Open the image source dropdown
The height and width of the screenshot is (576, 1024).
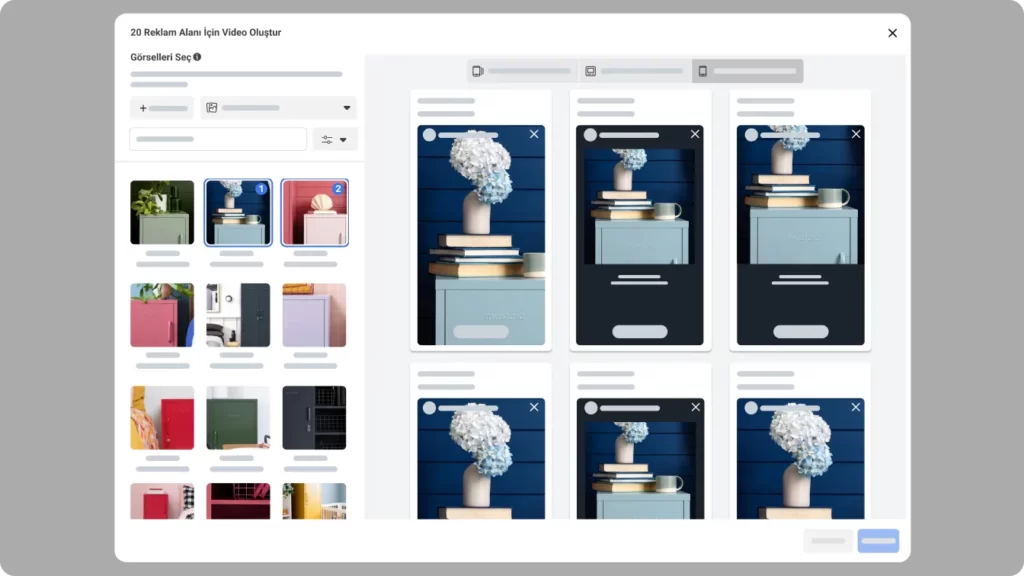coord(279,108)
